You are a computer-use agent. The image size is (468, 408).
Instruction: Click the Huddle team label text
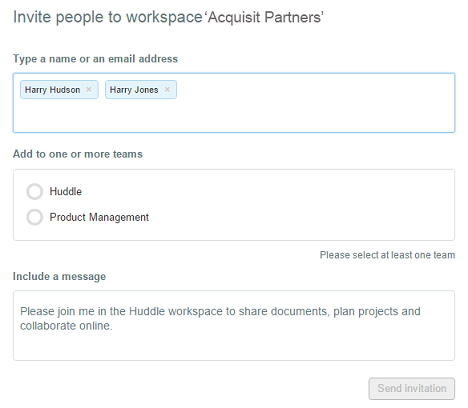(x=66, y=191)
